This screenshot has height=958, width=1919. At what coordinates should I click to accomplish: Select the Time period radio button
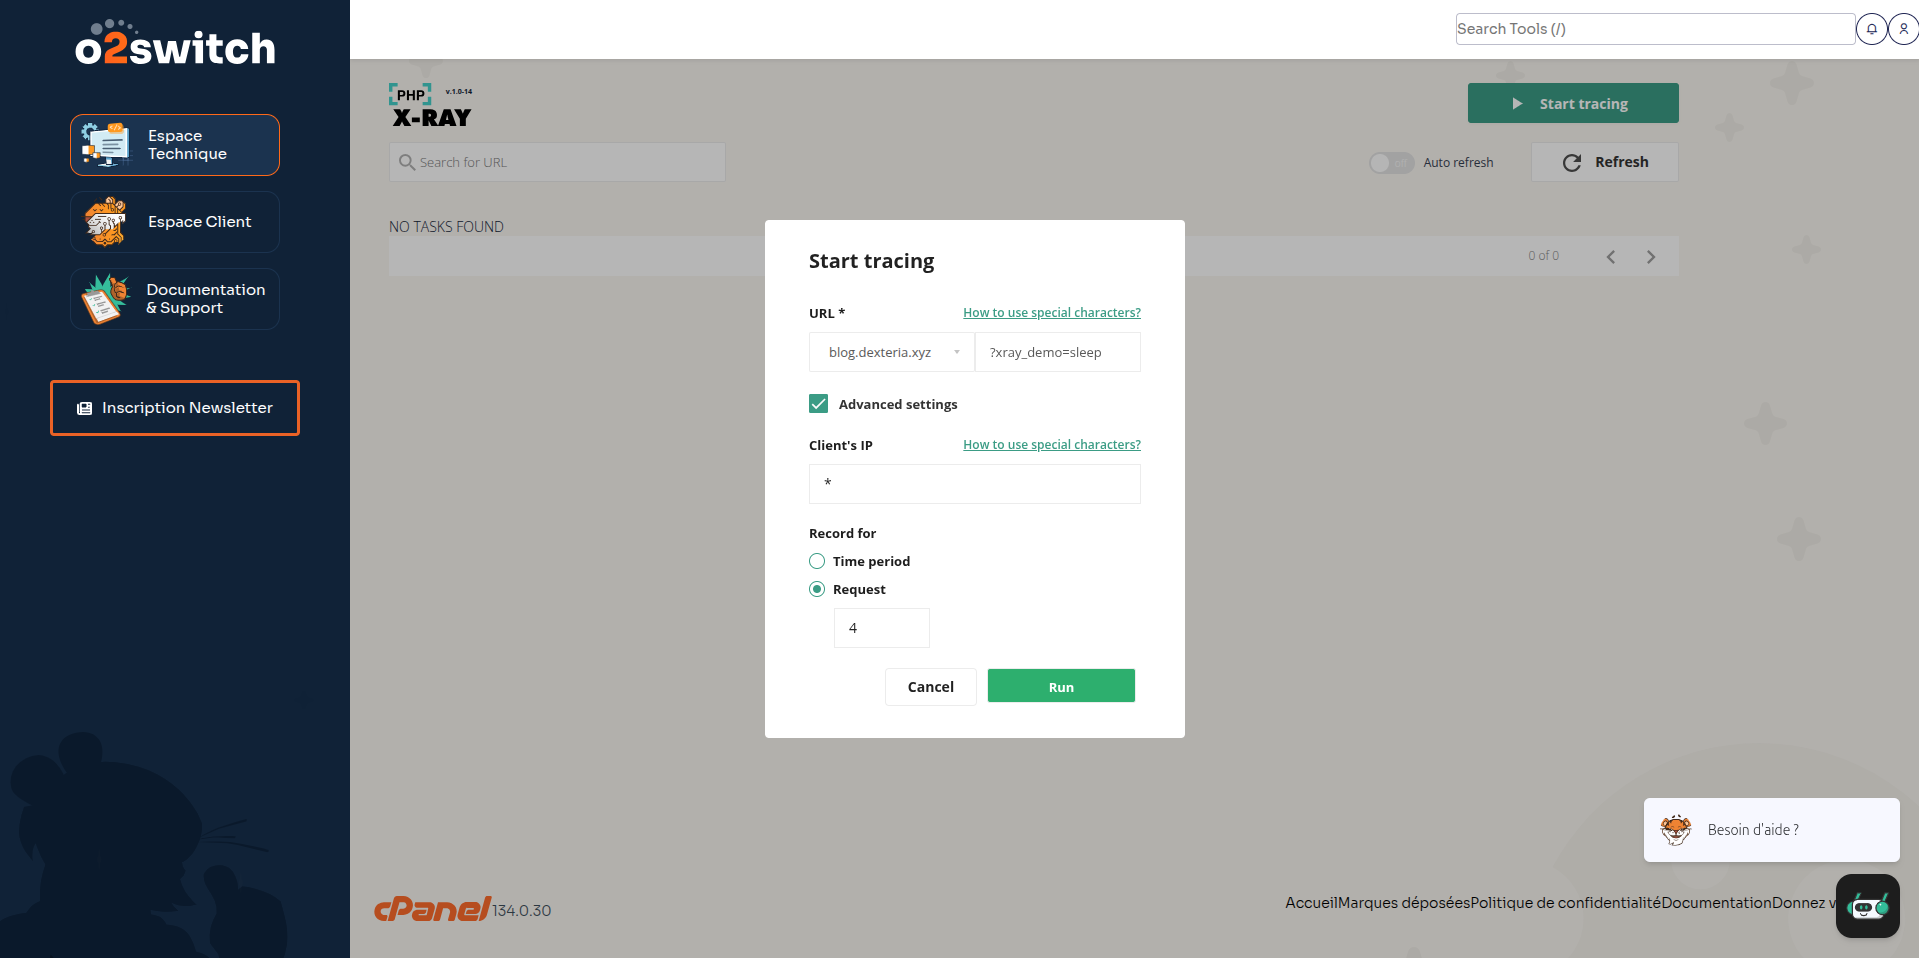coord(817,561)
